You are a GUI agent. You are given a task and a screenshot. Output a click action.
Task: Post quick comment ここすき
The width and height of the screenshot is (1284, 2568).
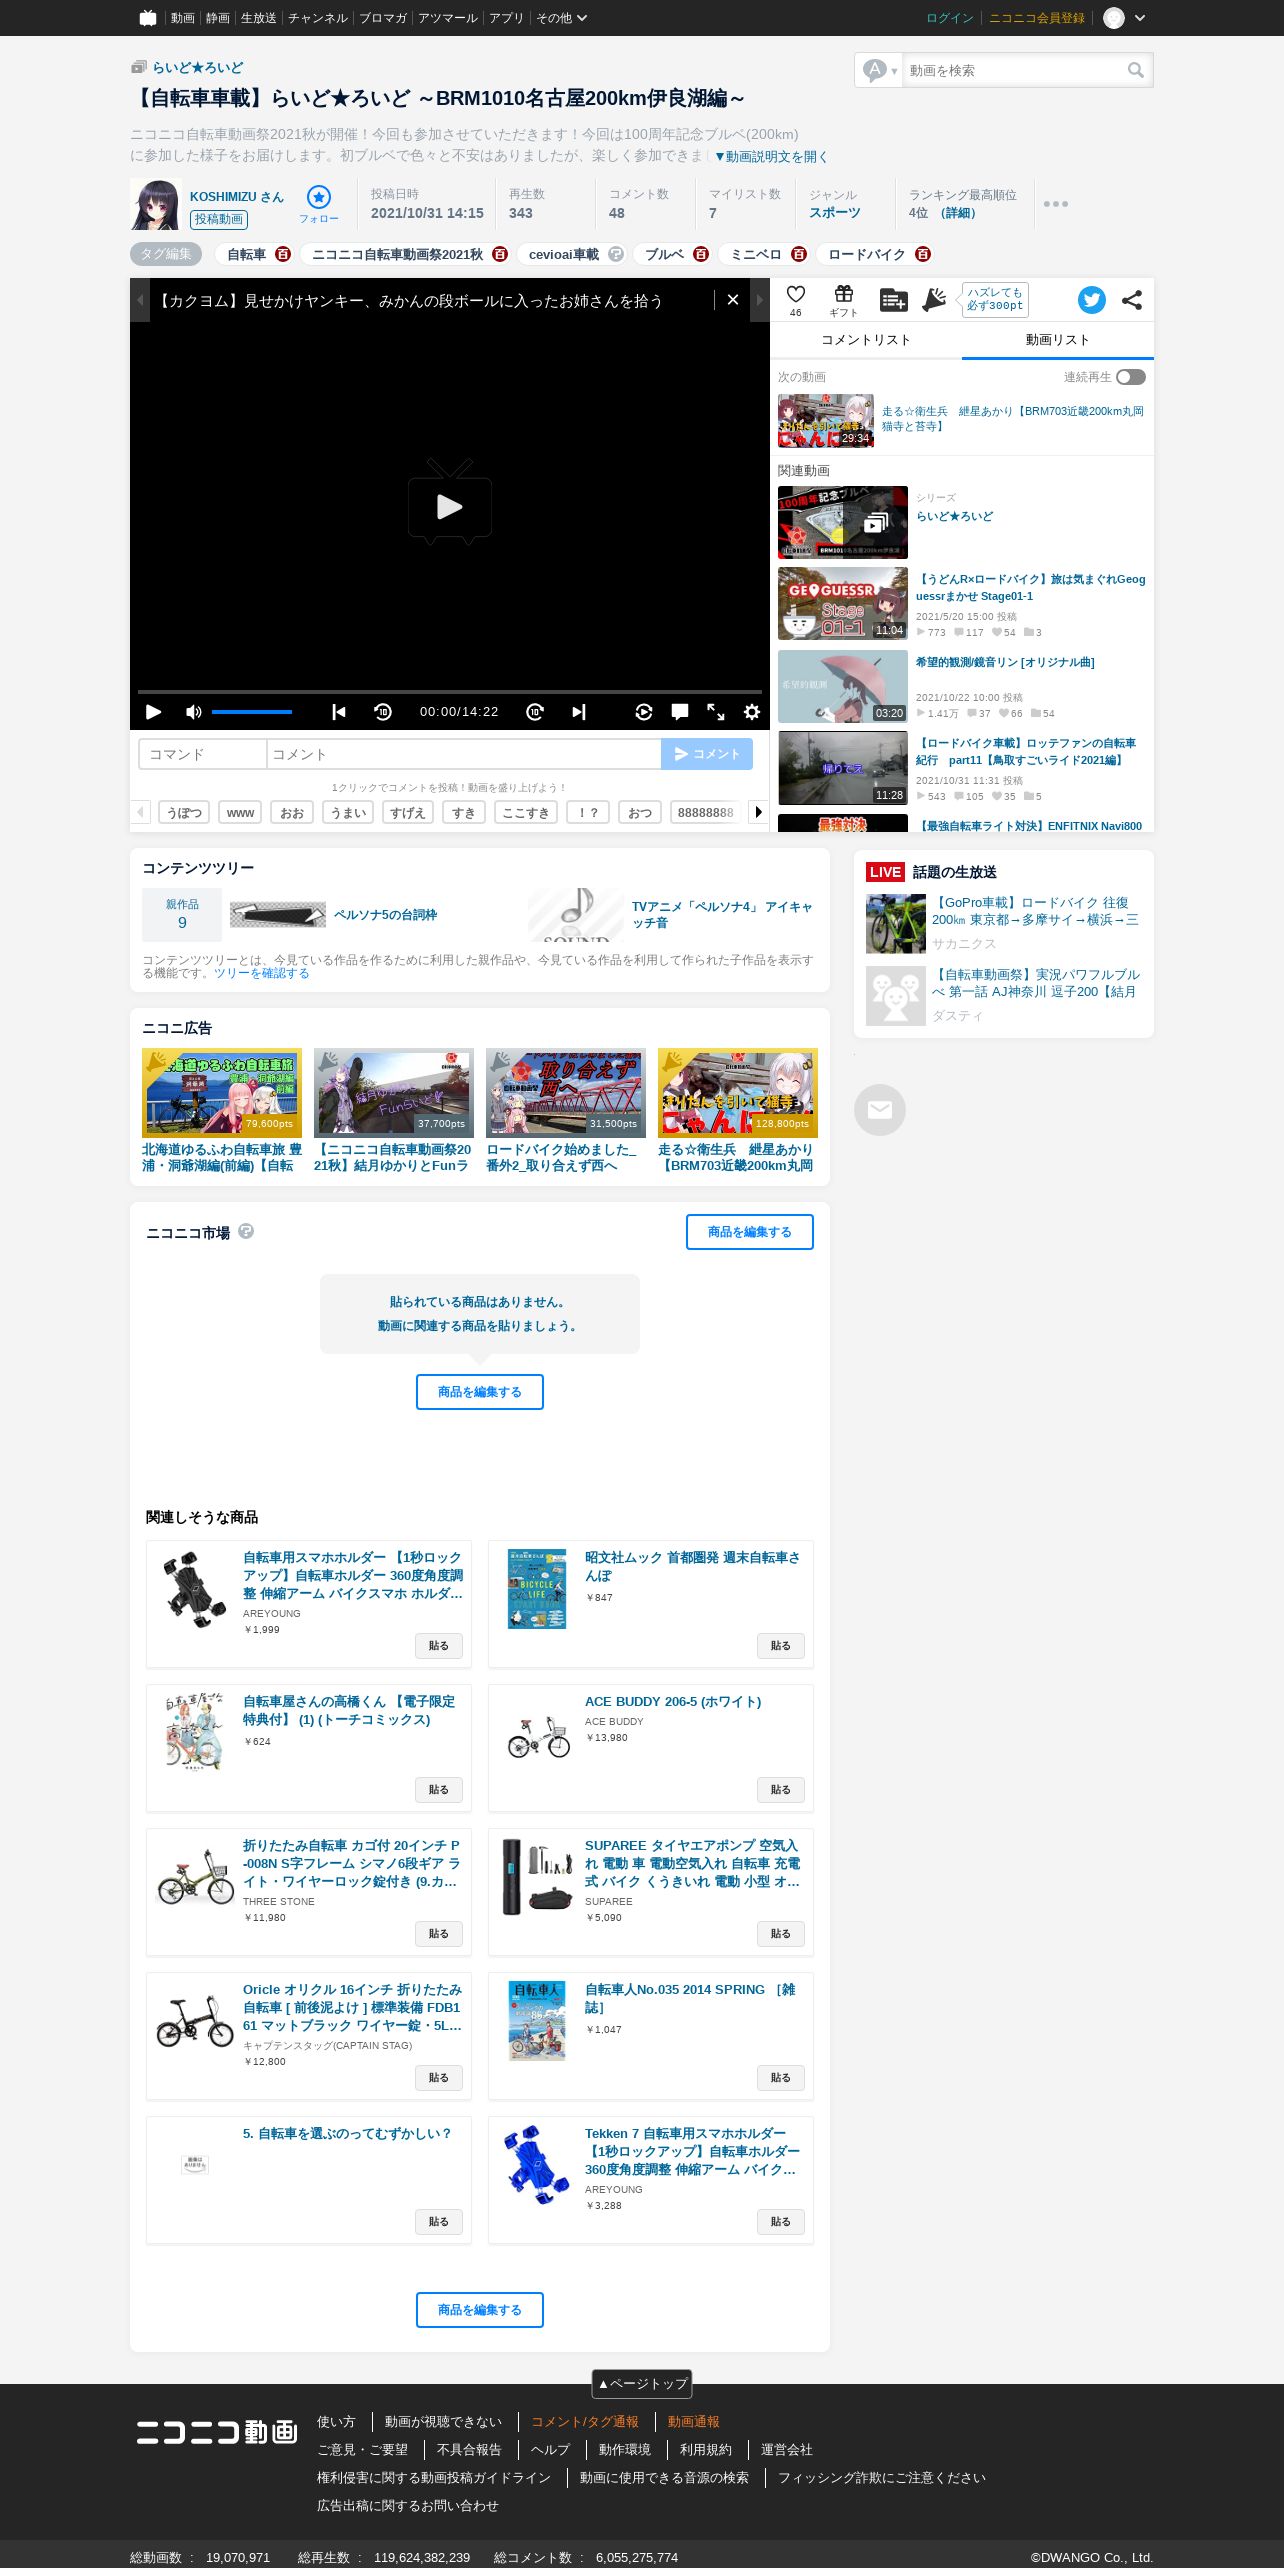(526, 813)
